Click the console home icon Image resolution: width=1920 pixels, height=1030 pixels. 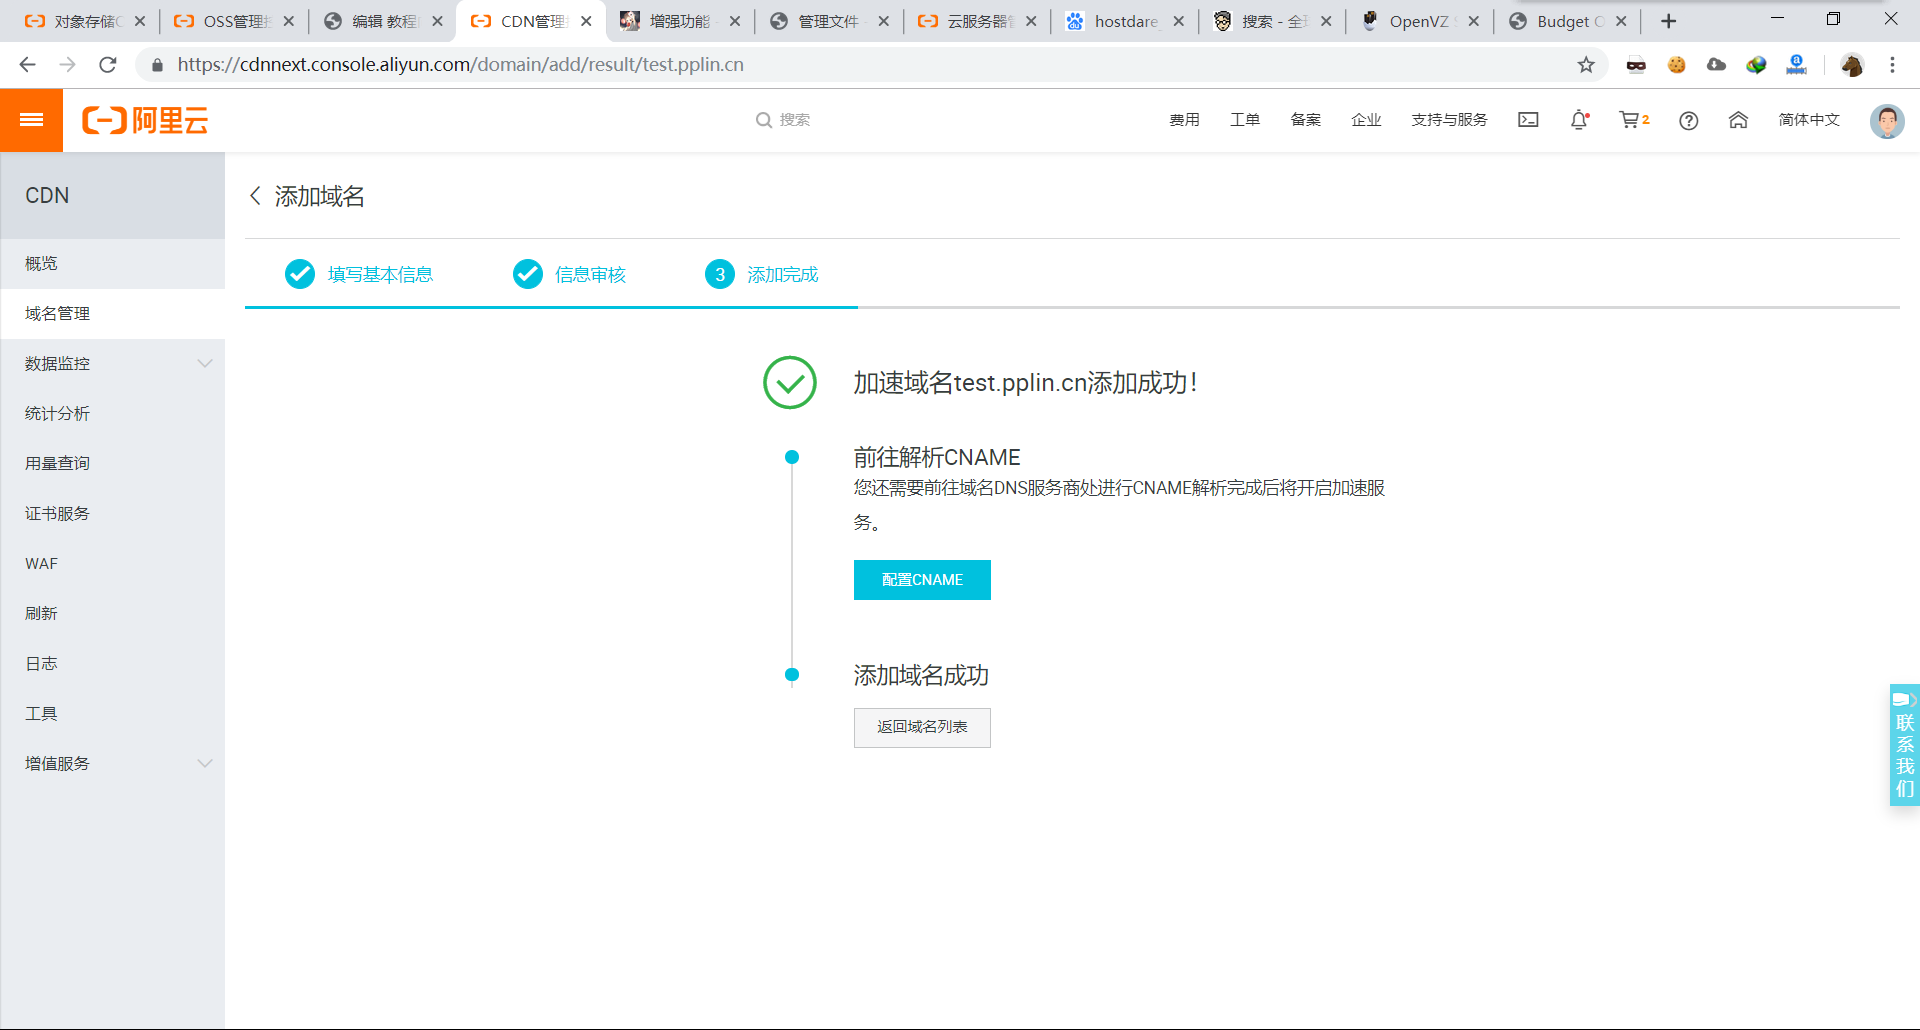click(1738, 120)
